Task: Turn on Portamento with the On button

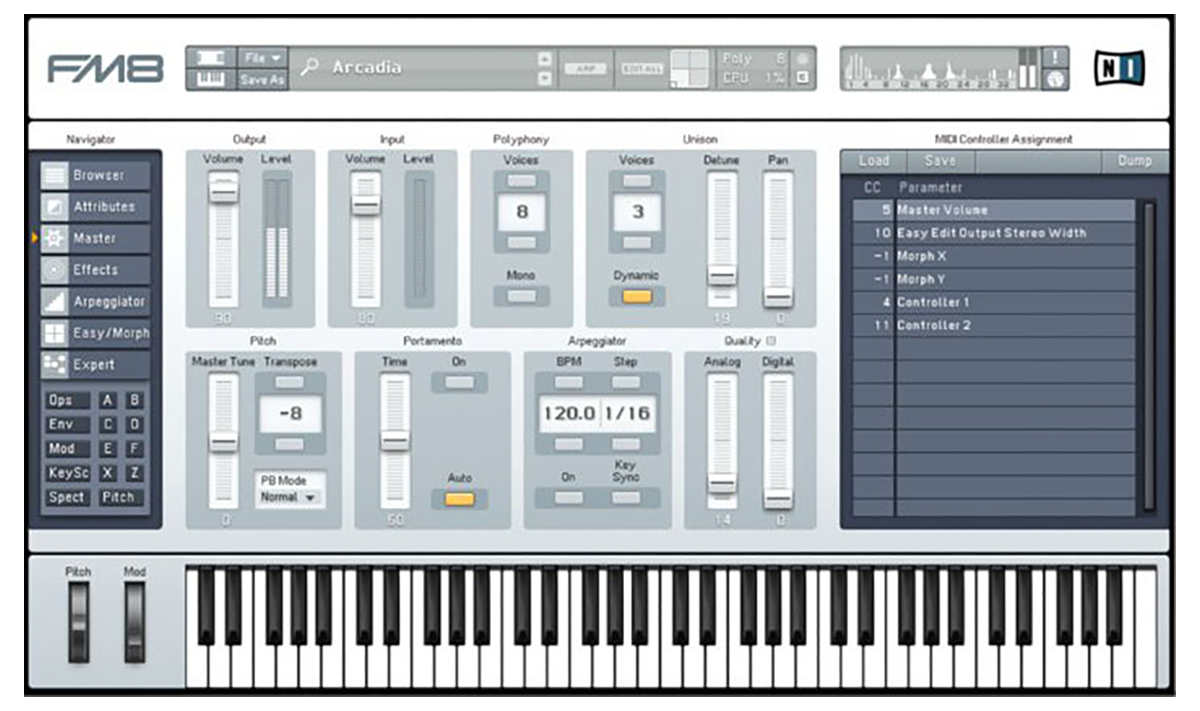Action: [462, 381]
